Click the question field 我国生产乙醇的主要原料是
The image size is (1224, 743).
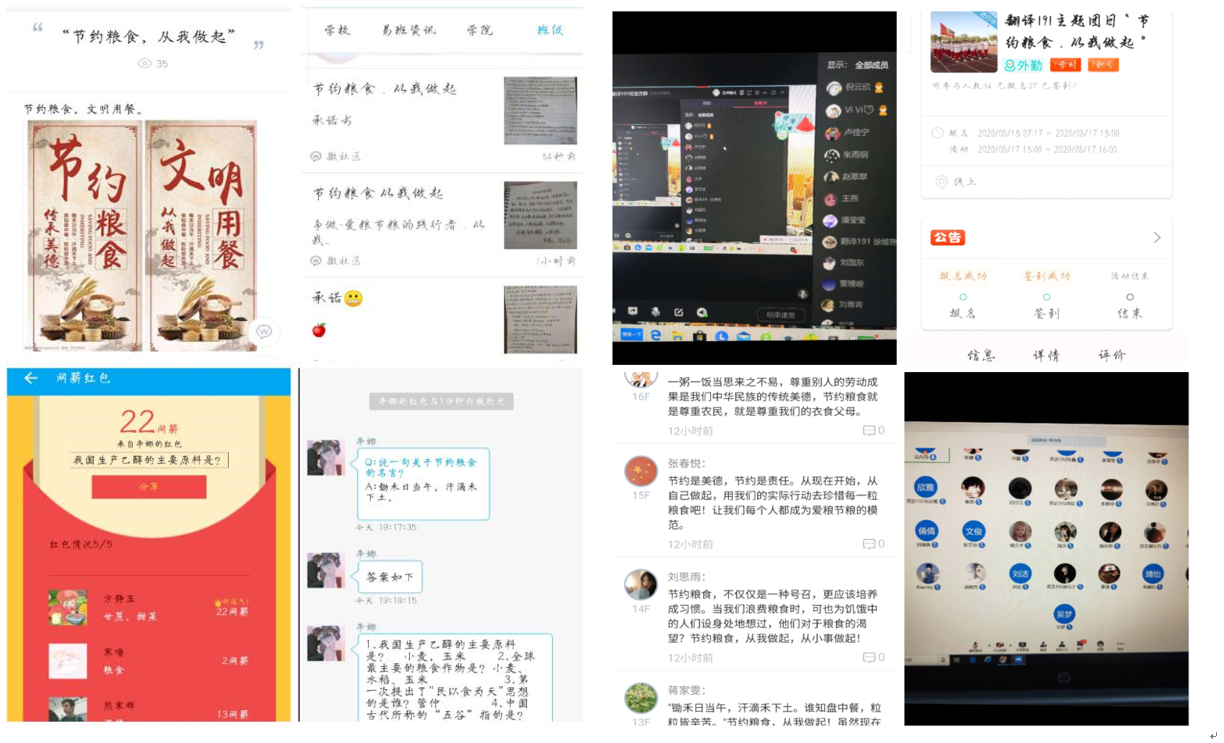click(149, 460)
